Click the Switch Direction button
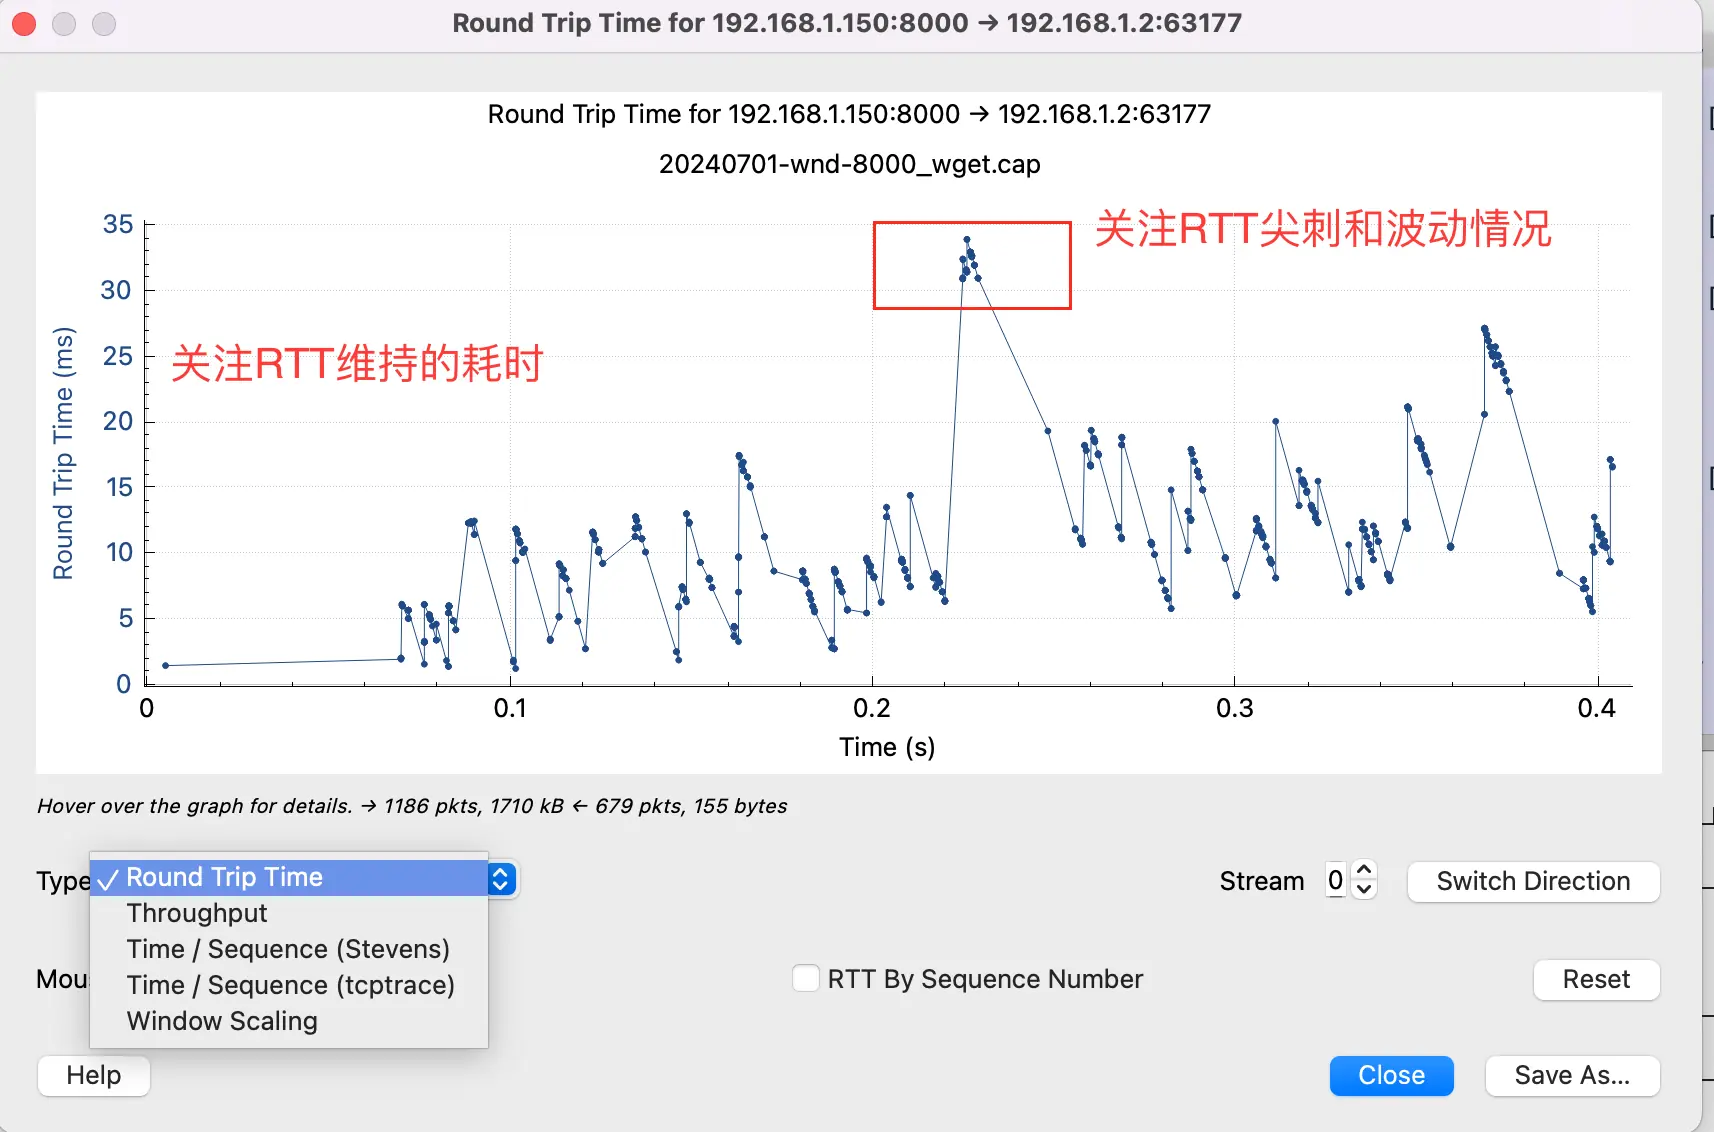Image resolution: width=1714 pixels, height=1132 pixels. pyautogui.click(x=1533, y=881)
